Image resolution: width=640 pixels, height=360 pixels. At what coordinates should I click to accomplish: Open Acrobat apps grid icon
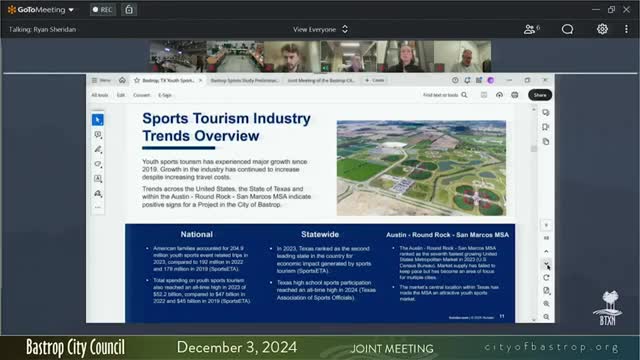[479, 80]
